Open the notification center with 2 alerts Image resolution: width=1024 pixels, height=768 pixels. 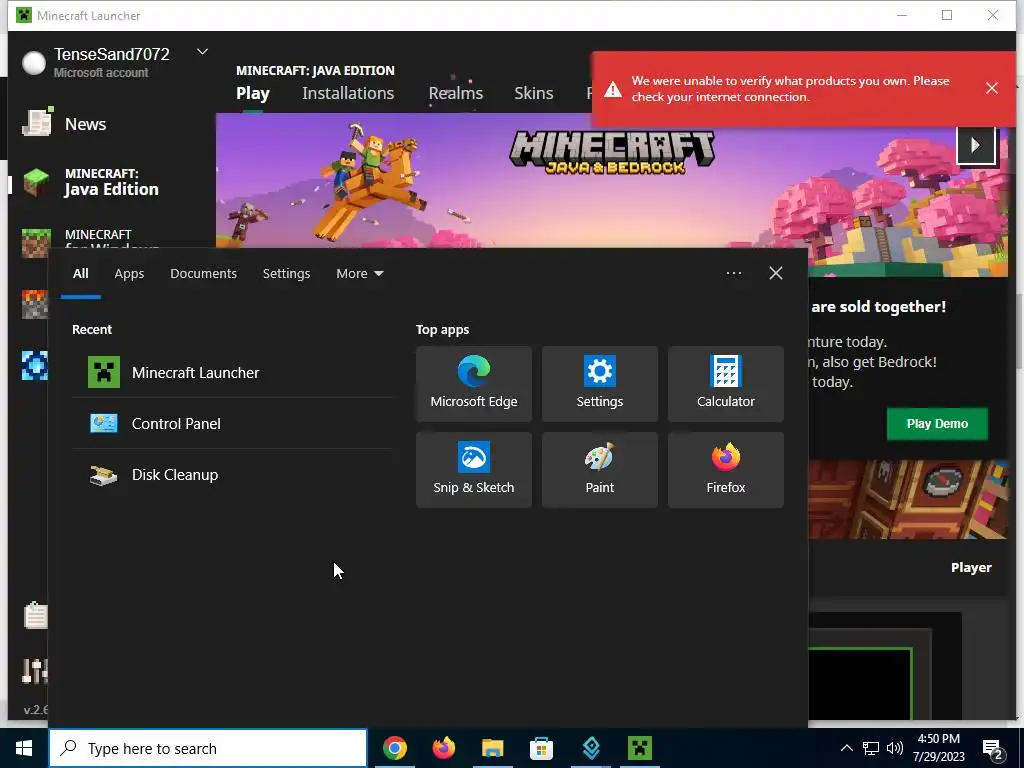(993, 749)
